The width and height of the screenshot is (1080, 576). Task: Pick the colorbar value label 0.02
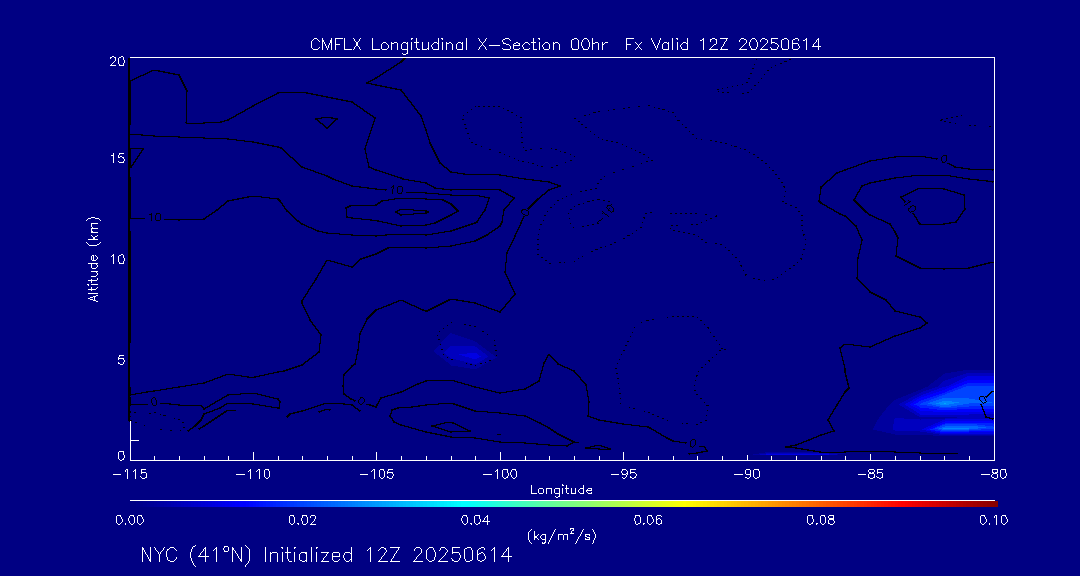coord(303,520)
